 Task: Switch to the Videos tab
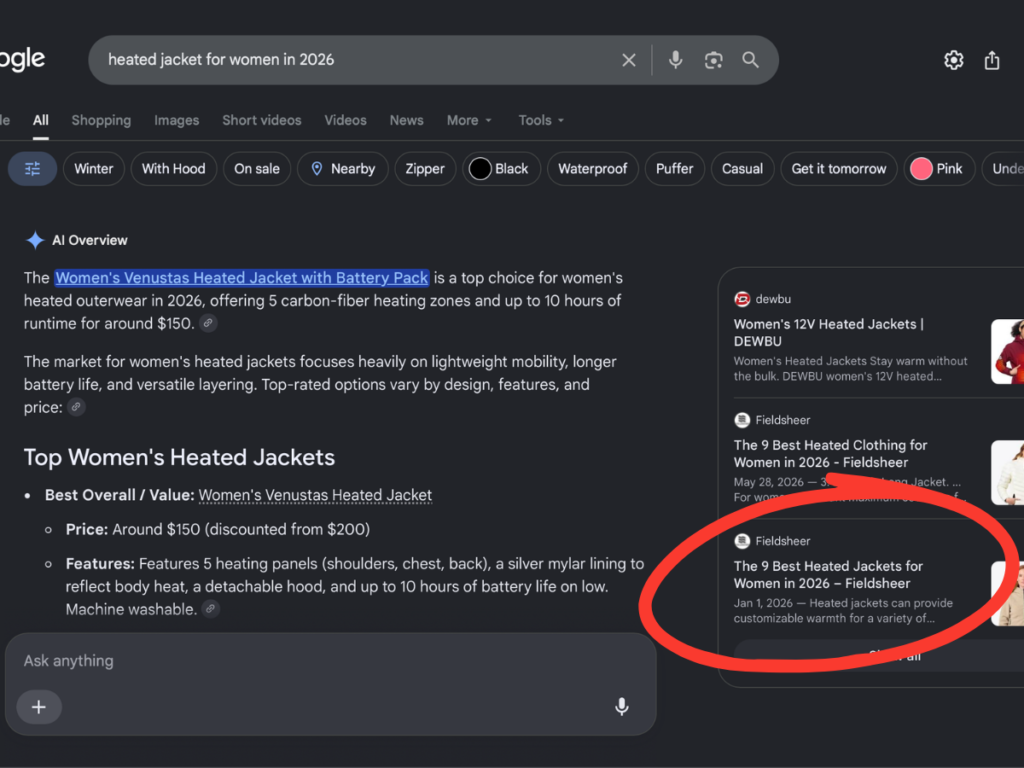click(345, 120)
